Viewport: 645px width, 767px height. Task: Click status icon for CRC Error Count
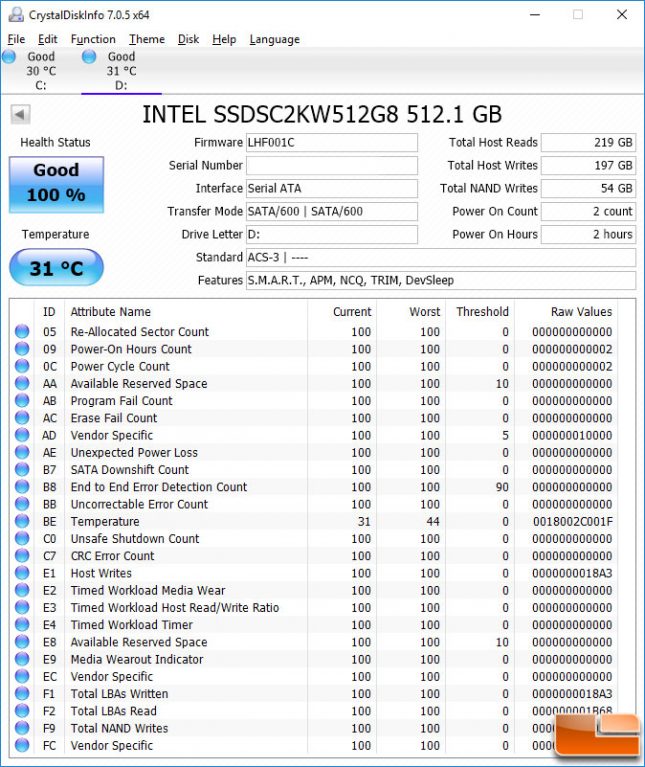tap(22, 556)
